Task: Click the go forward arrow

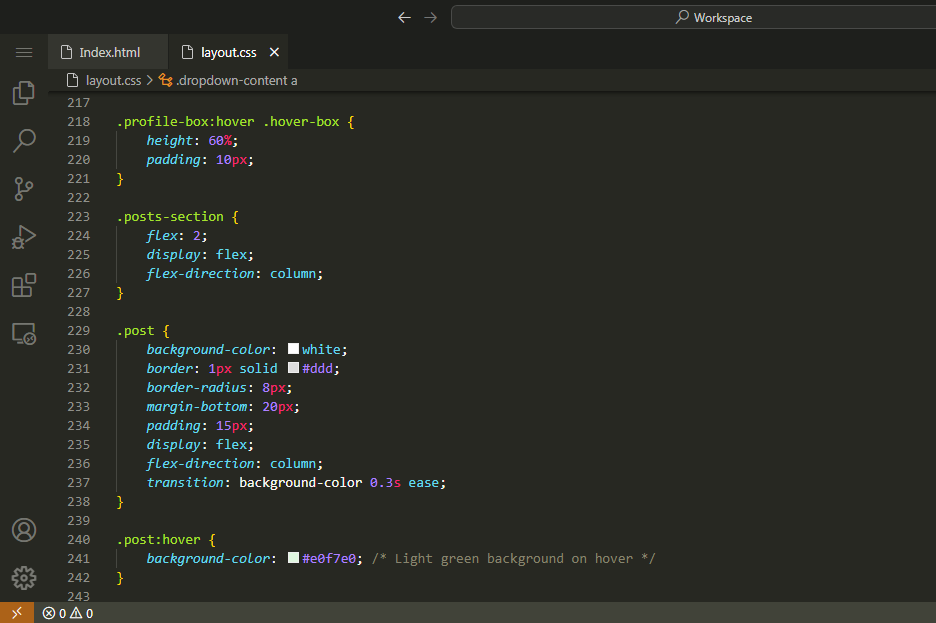Action: [430, 17]
